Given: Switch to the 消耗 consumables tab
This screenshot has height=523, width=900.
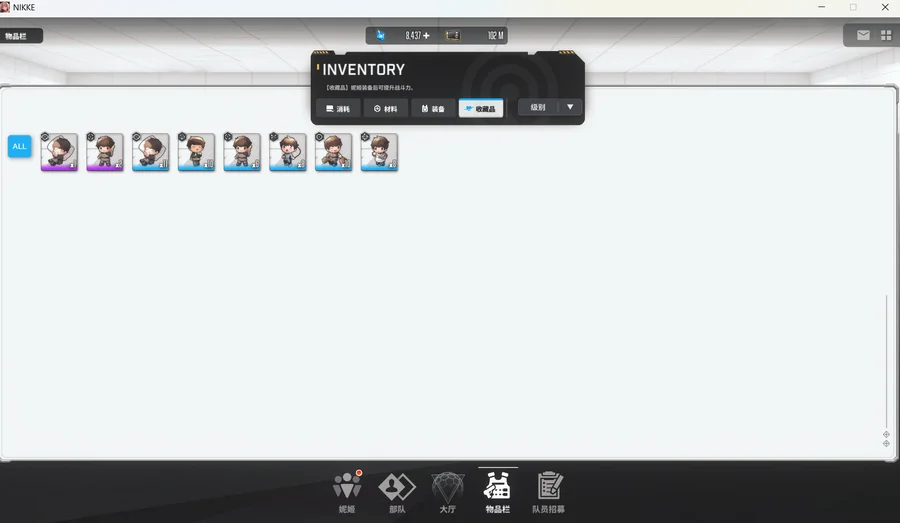Looking at the screenshot, I should pyautogui.click(x=338, y=108).
